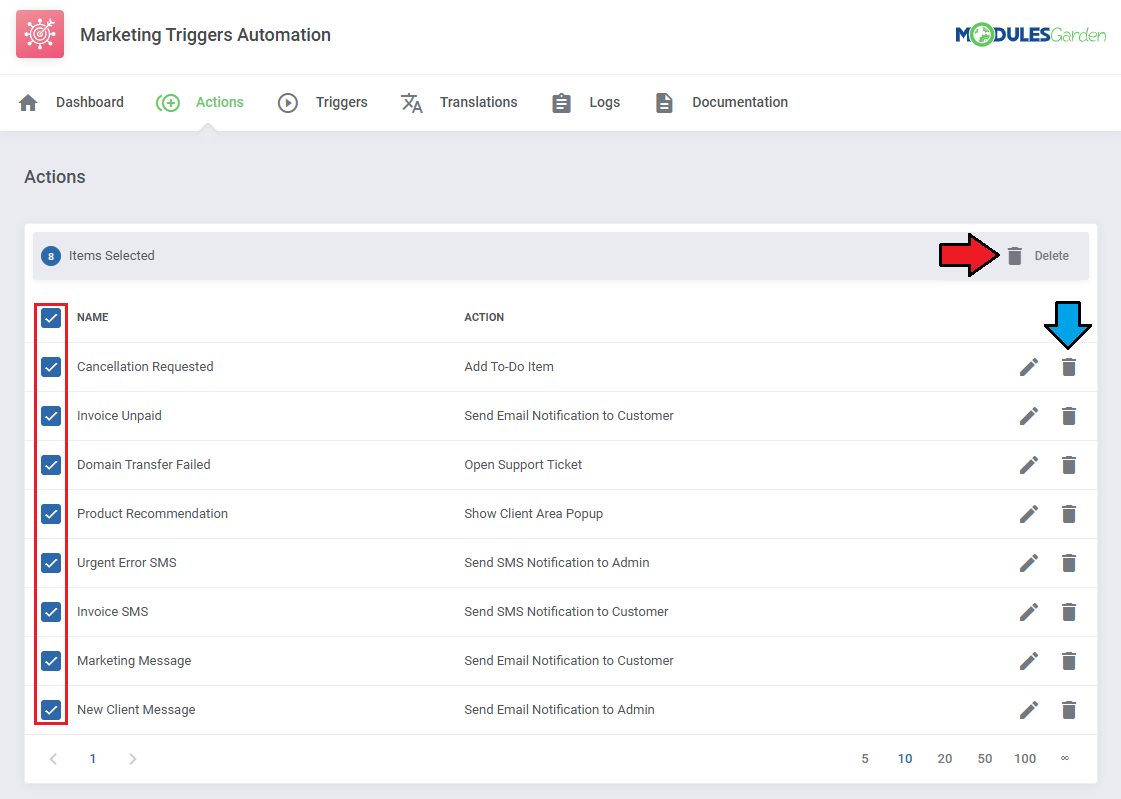Delete the Product Recommendation action
This screenshot has height=799, width=1121.
1069,514
